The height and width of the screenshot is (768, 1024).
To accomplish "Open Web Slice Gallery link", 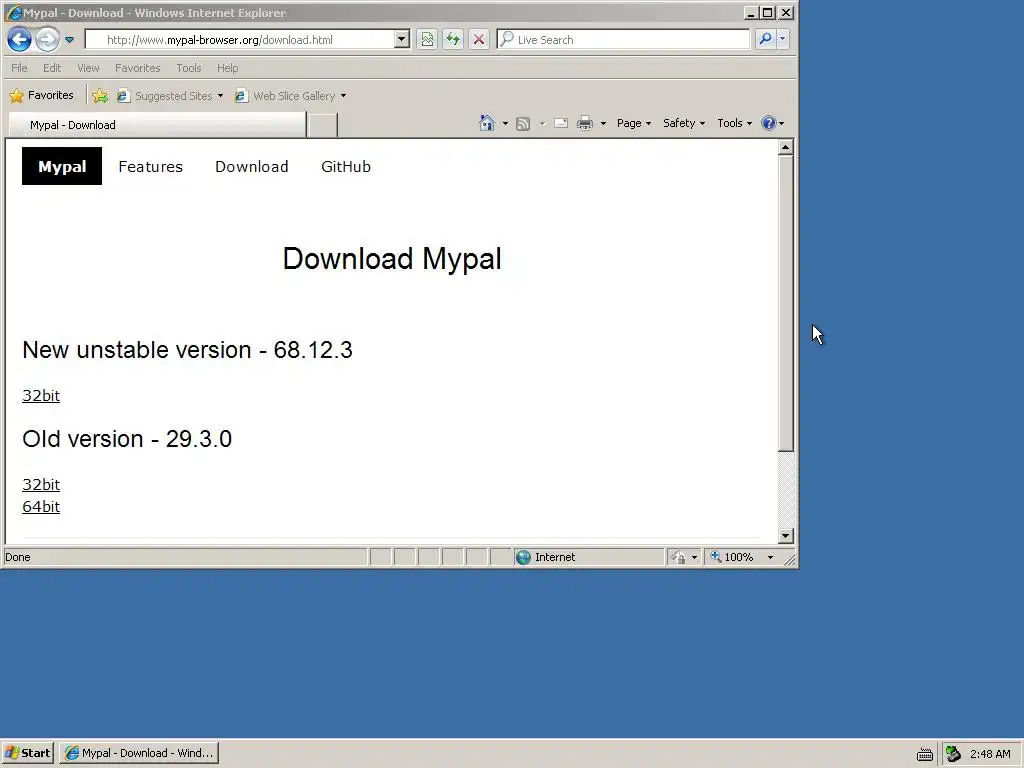I will coord(286,96).
